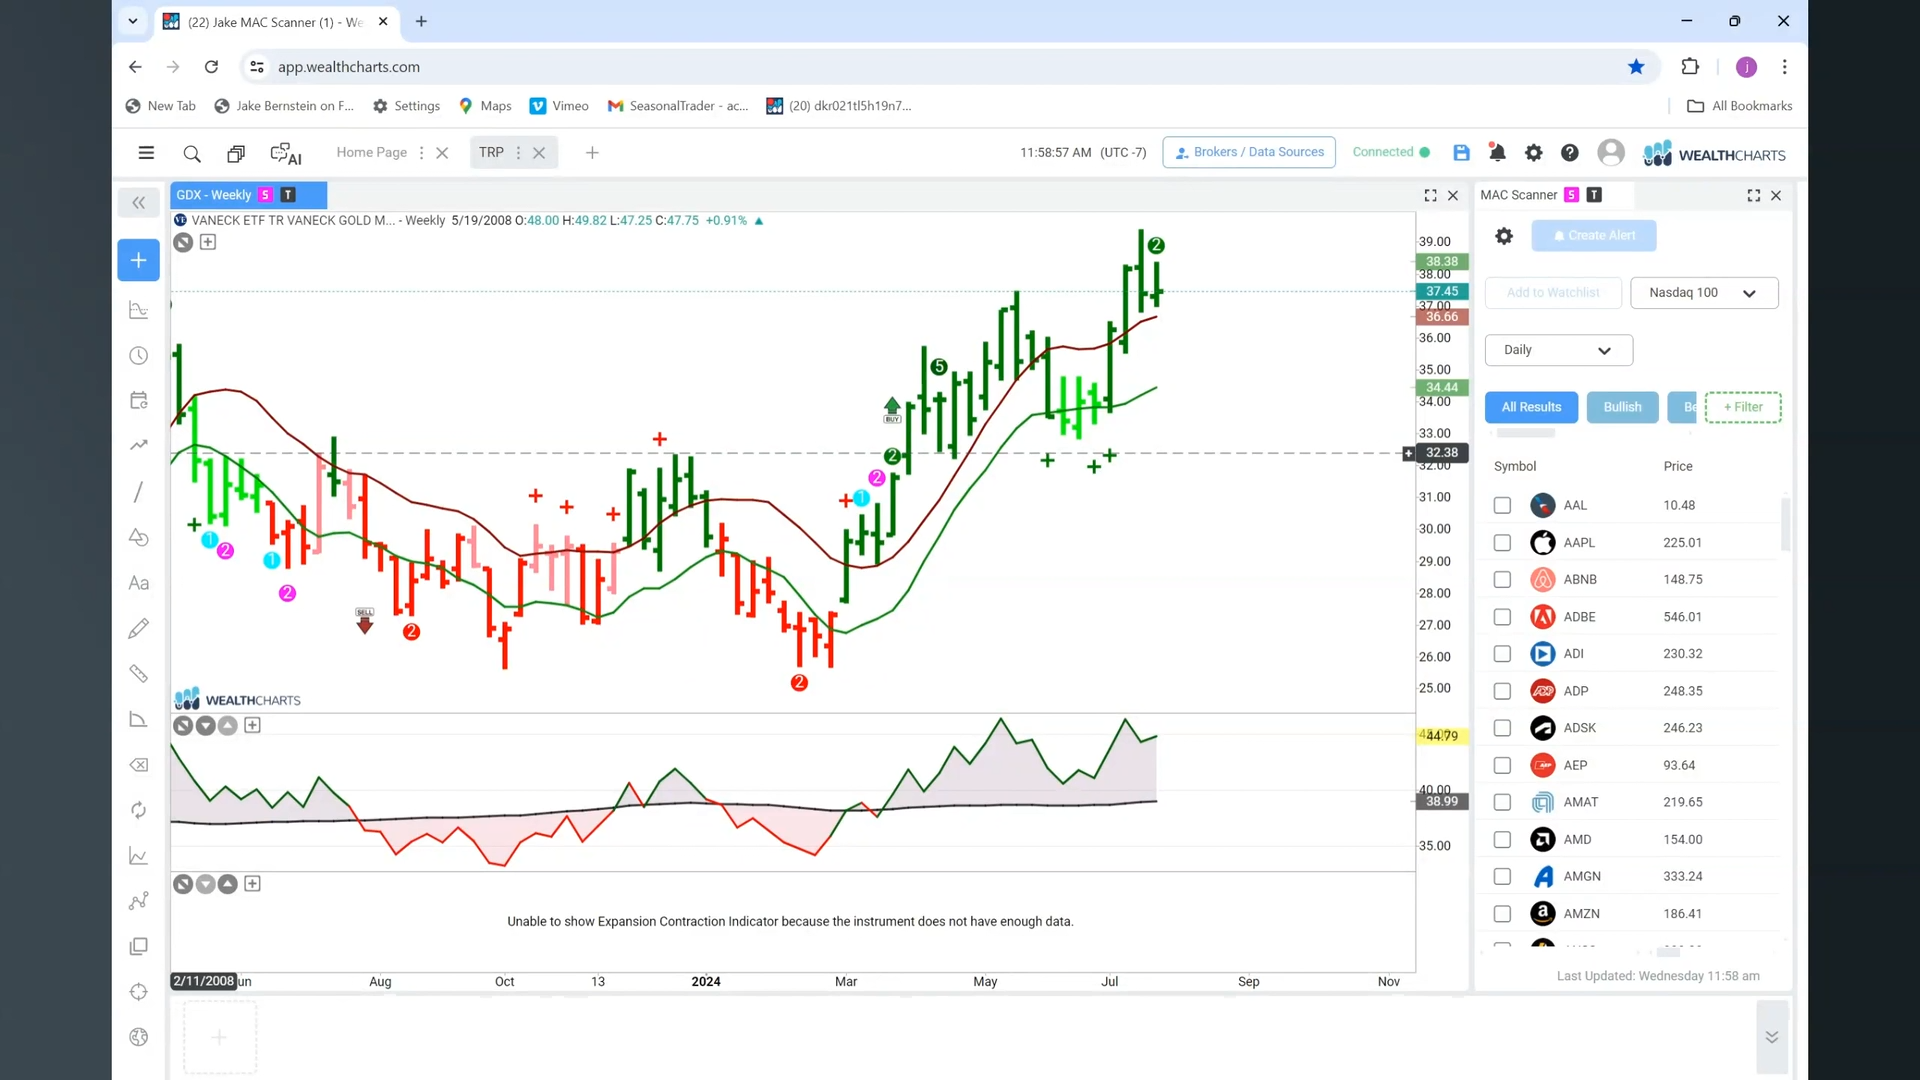This screenshot has height=1080, width=1920.
Task: Select the trend line drawing tool
Action: [138, 491]
